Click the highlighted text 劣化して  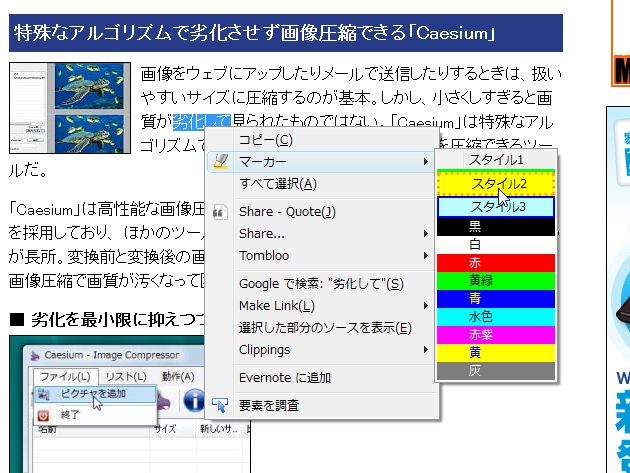coord(202,122)
